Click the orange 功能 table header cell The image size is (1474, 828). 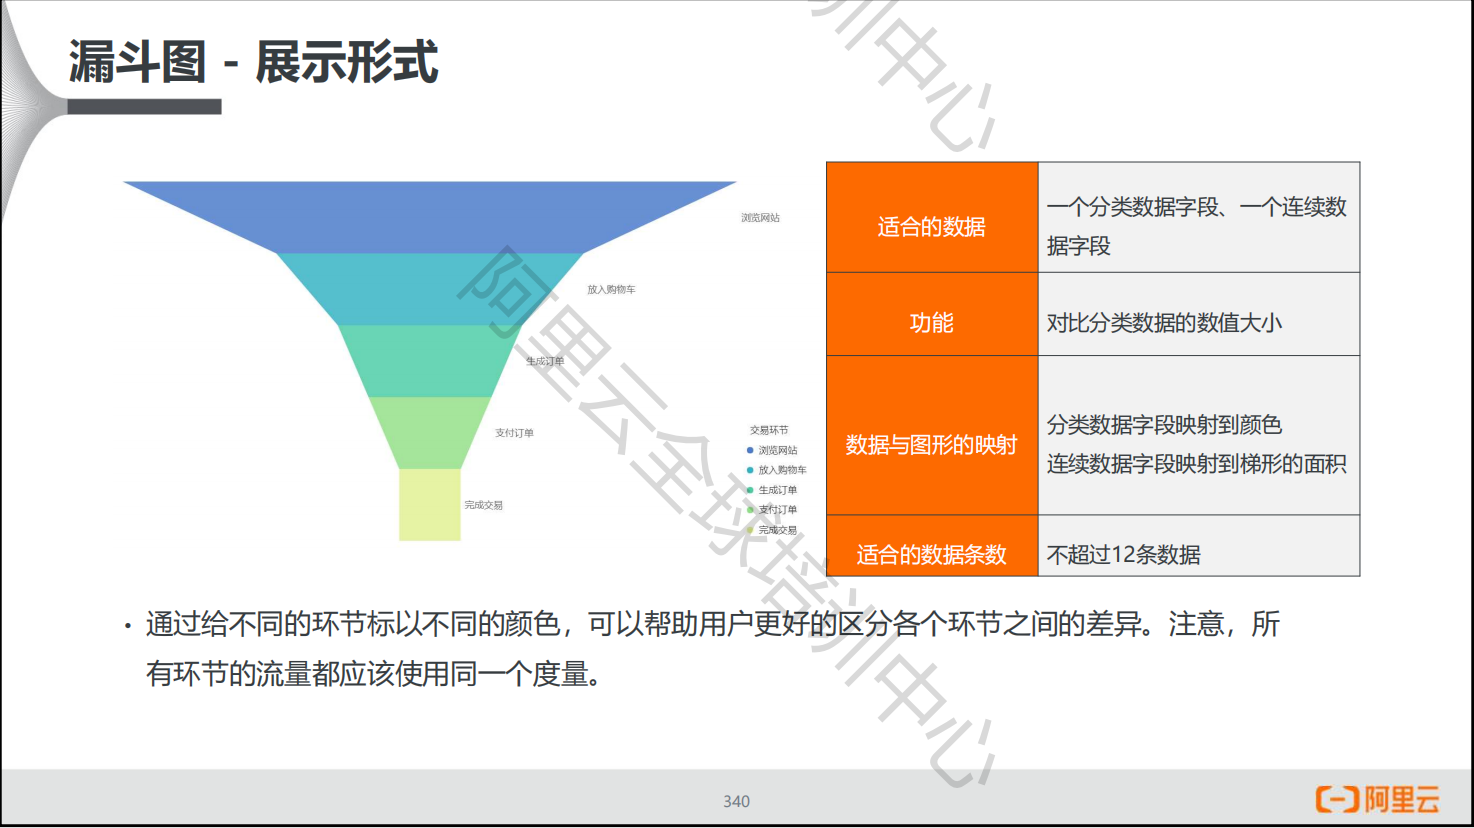(932, 314)
